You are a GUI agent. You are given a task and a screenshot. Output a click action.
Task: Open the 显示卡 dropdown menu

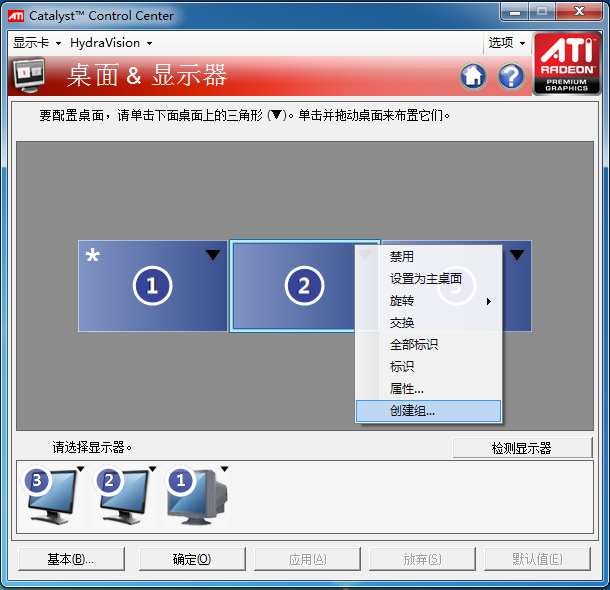[x=37, y=43]
